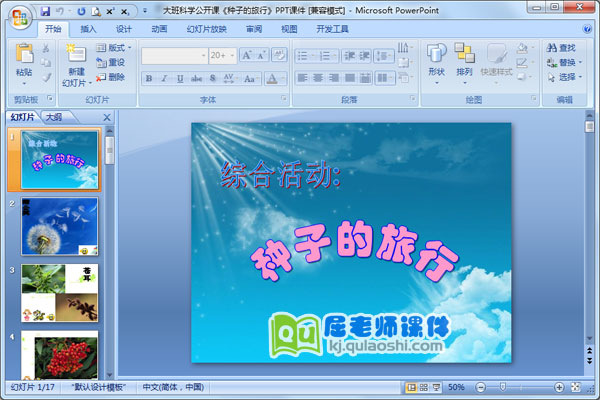Image resolution: width=600 pixels, height=400 pixels.
Task: Click the bullets list icon
Action: (x=302, y=56)
